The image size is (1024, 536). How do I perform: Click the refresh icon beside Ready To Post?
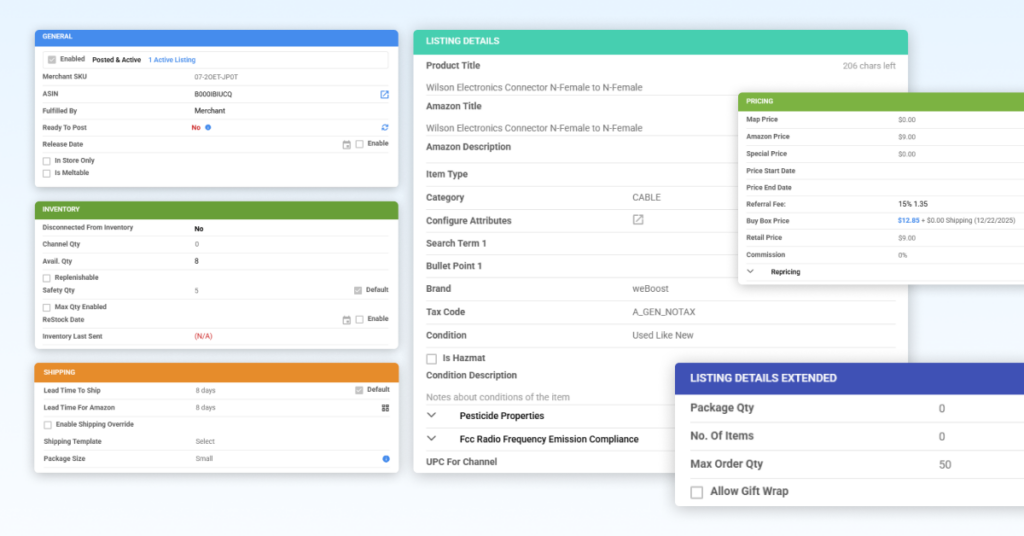click(385, 127)
